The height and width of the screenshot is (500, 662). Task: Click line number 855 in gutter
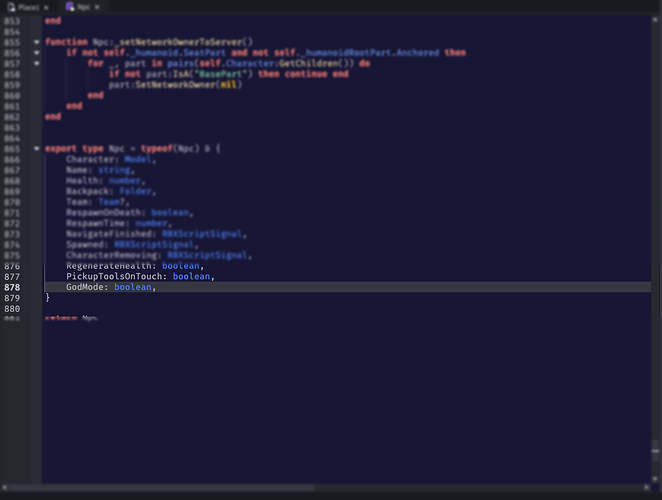click(x=12, y=42)
